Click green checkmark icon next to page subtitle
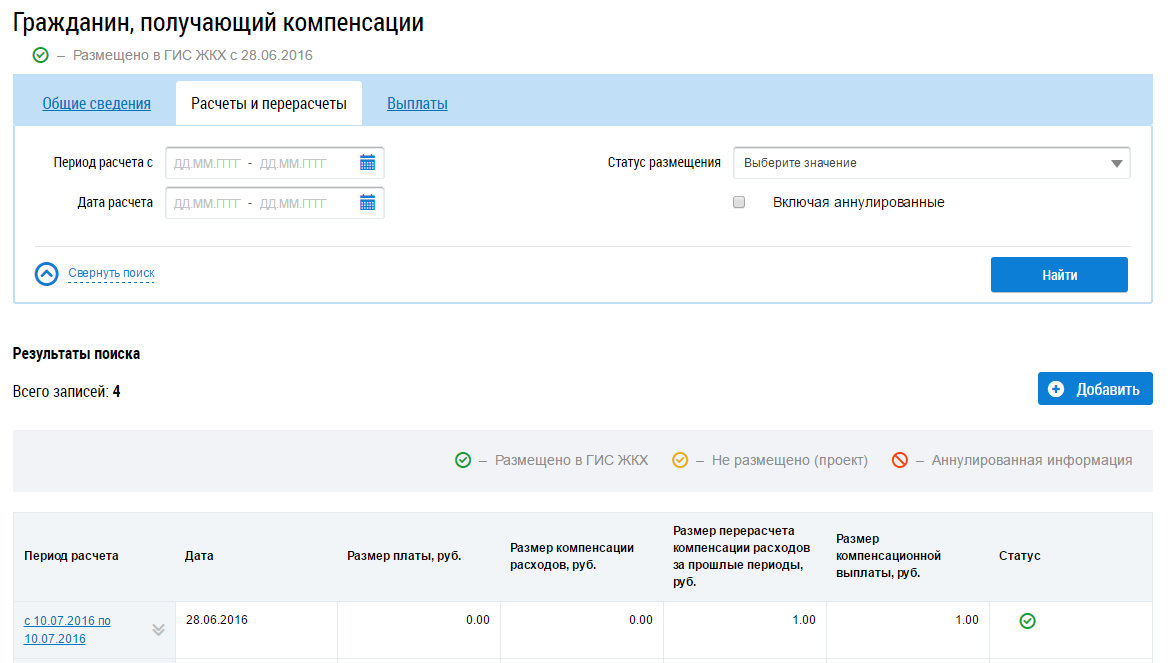 [x=40, y=55]
